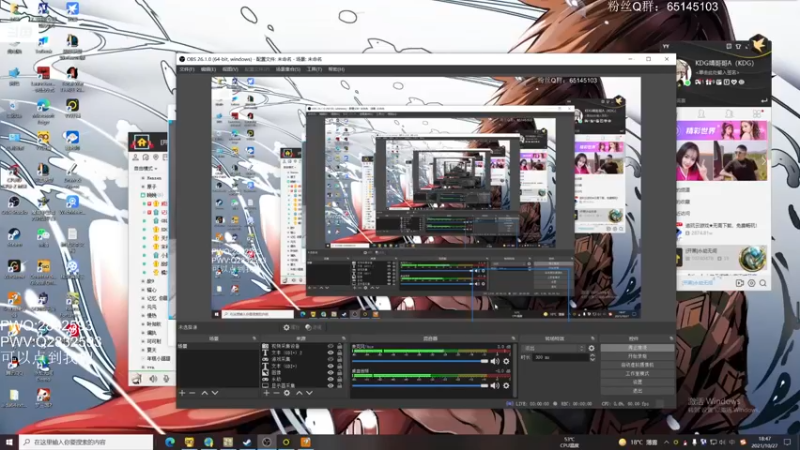Viewport: 800px width, 450px height.
Task: Open gear settings for 桌面音频 audio channel
Action: tap(506, 386)
